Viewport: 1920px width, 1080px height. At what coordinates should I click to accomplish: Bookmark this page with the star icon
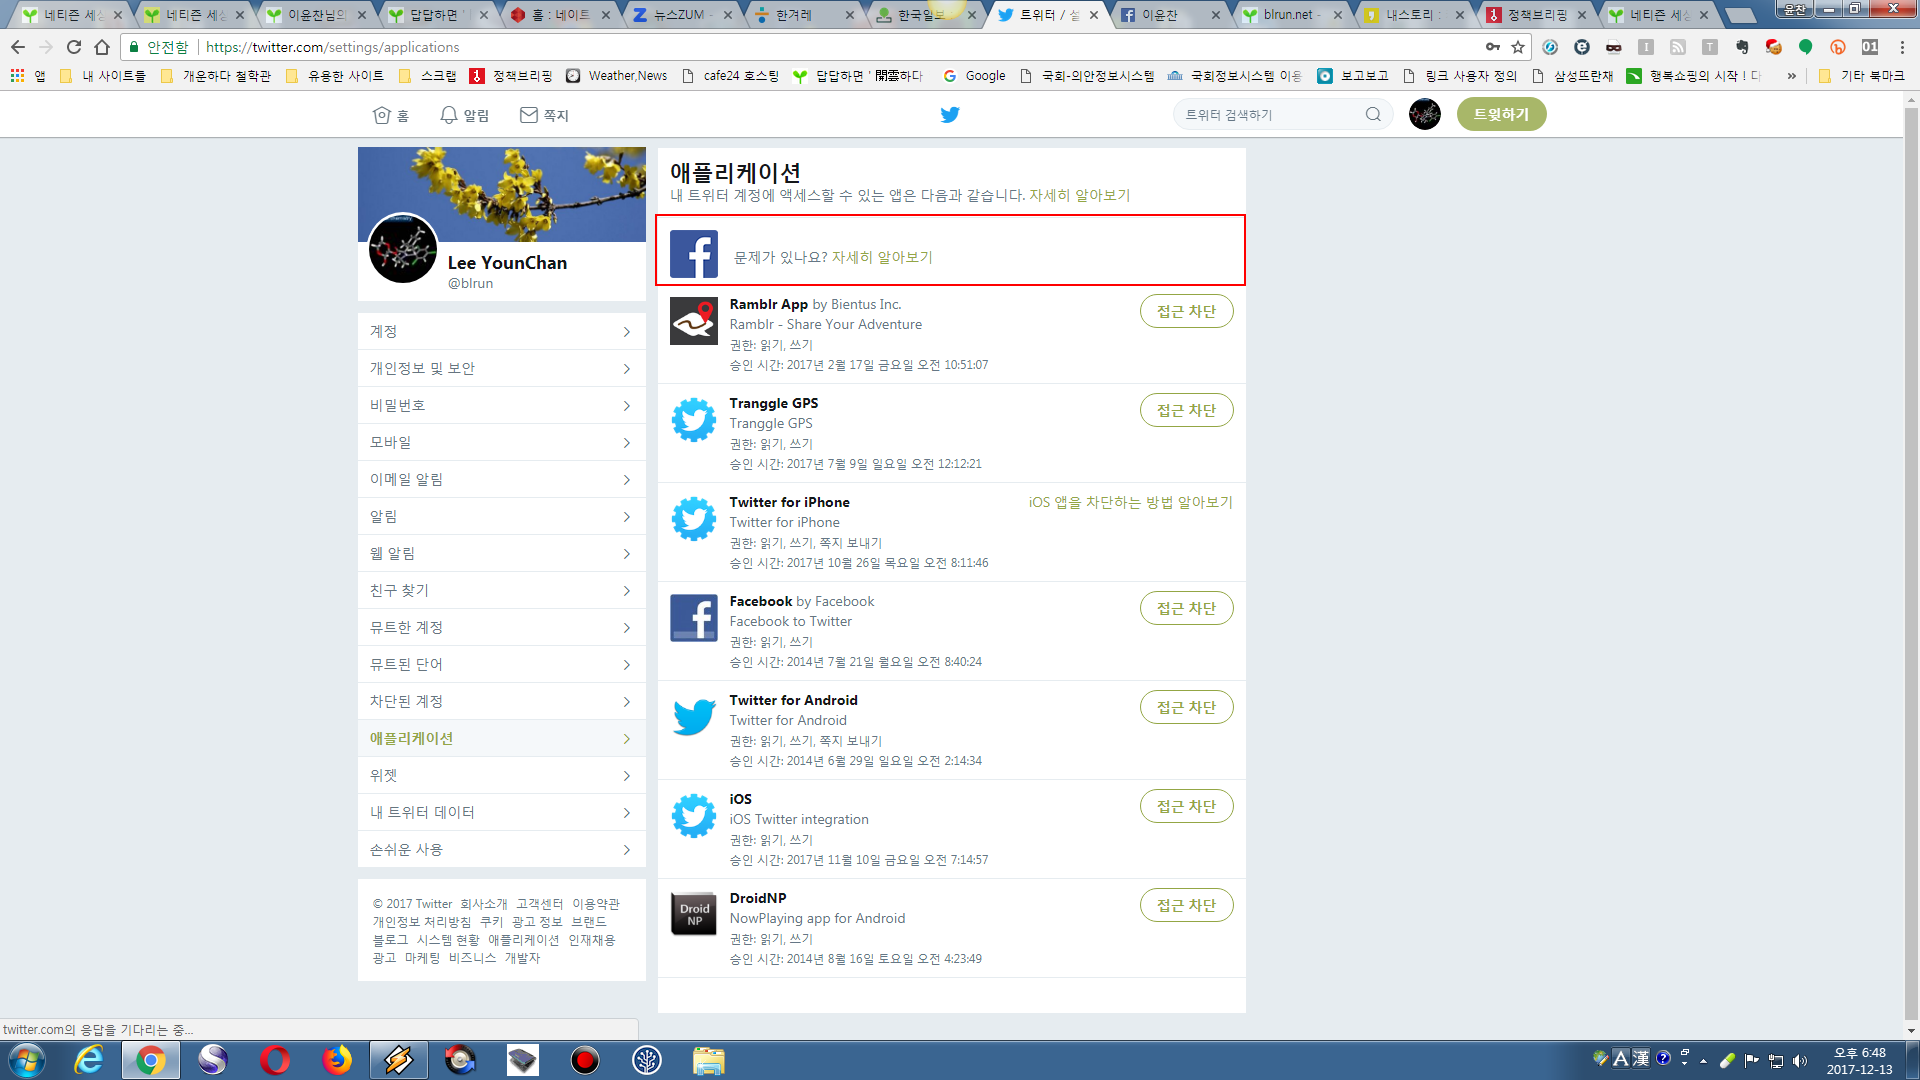(1518, 47)
